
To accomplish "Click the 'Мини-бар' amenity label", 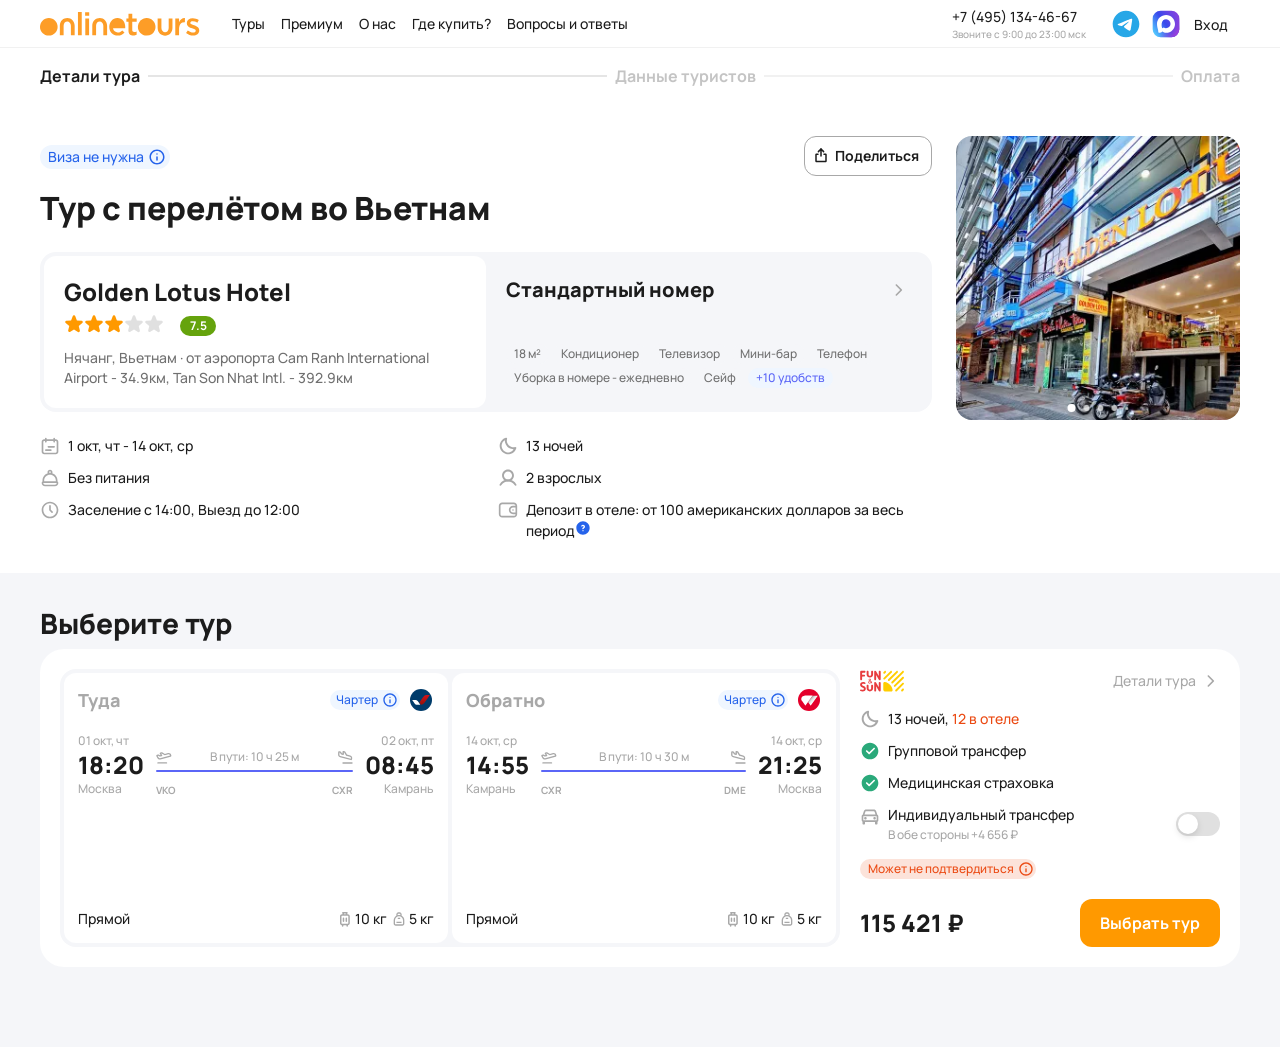I will click(x=768, y=354).
